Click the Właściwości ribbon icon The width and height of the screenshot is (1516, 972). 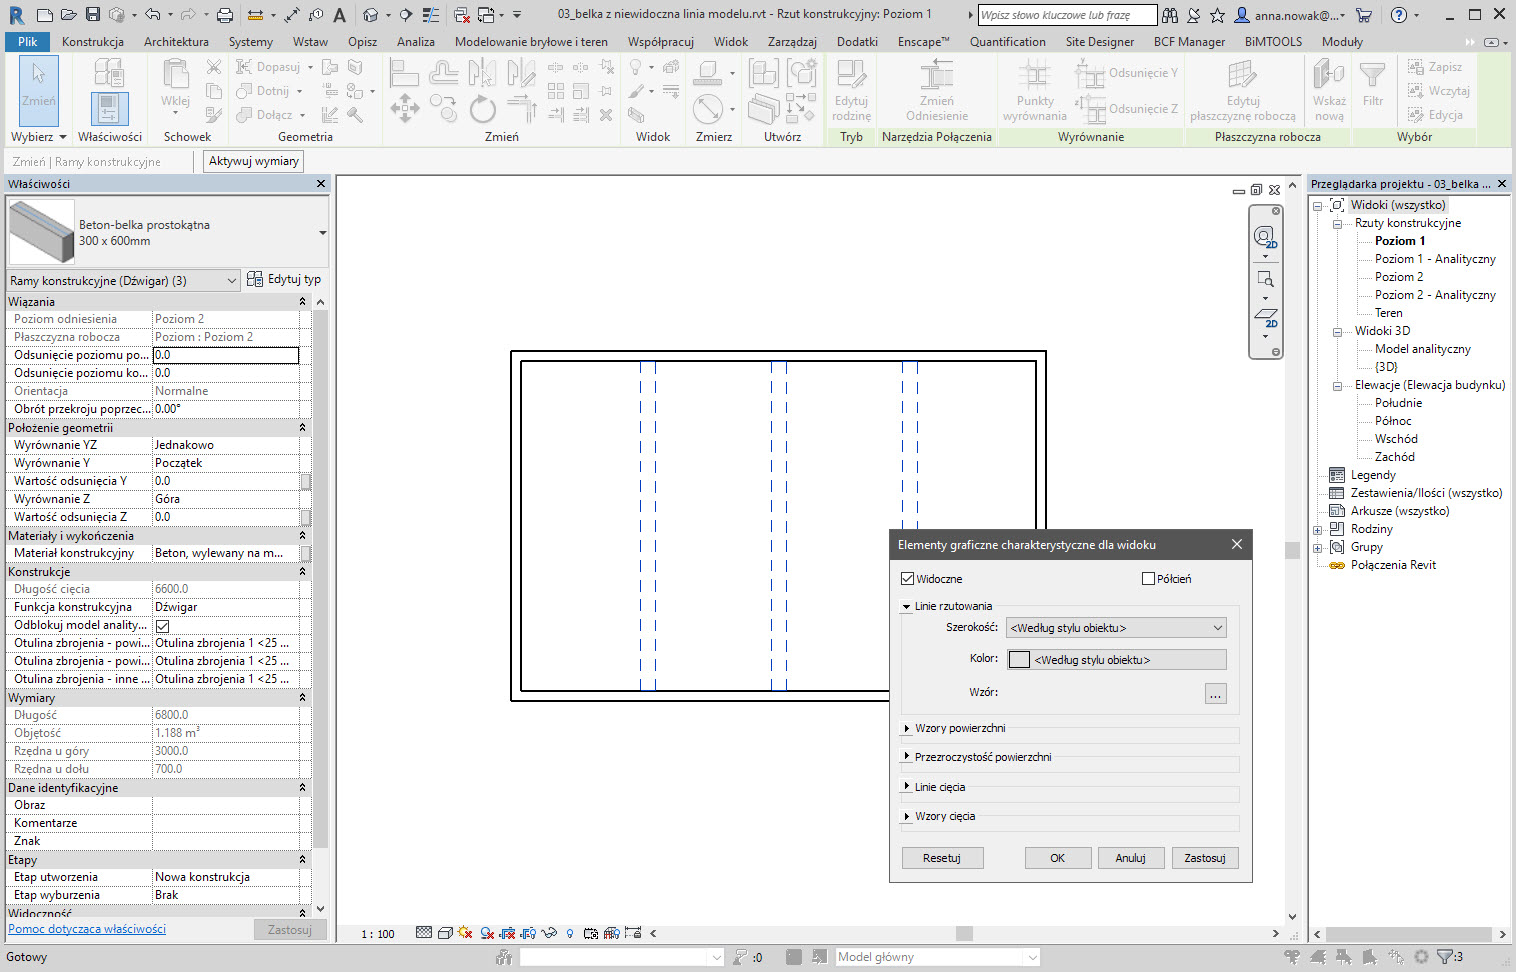pos(110,108)
